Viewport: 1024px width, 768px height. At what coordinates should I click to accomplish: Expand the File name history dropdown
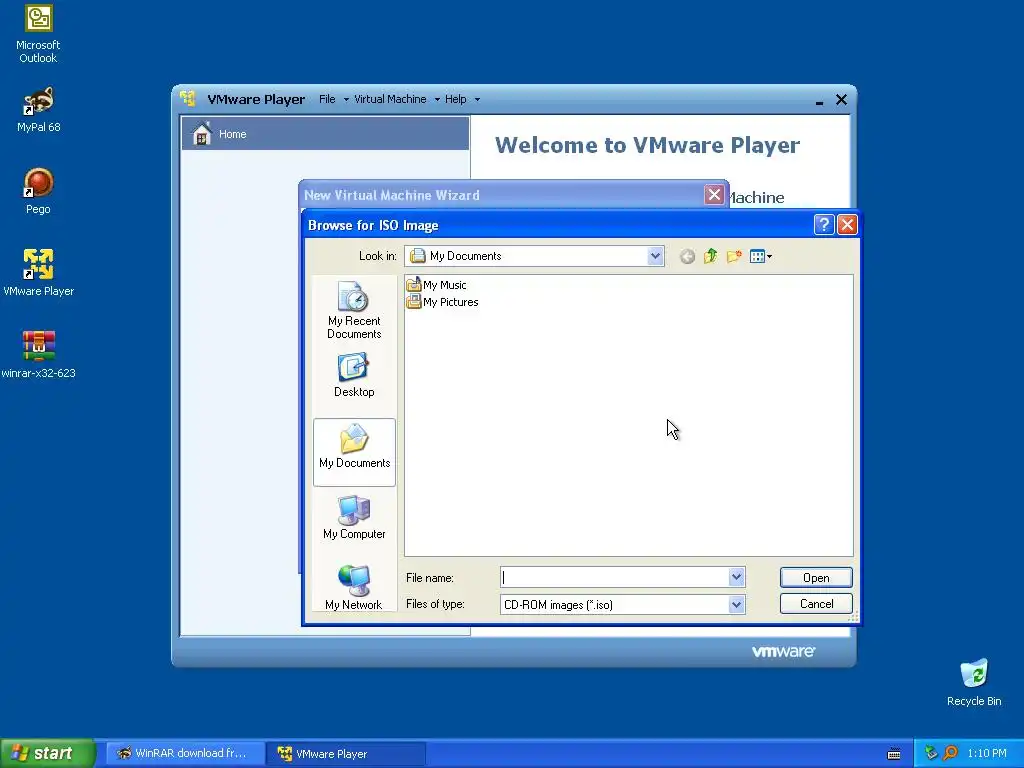point(737,577)
